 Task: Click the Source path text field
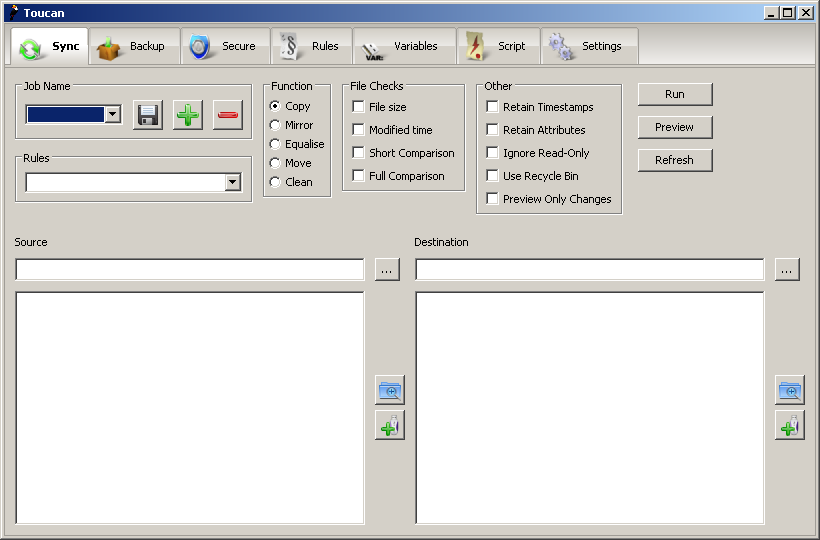tap(190, 270)
